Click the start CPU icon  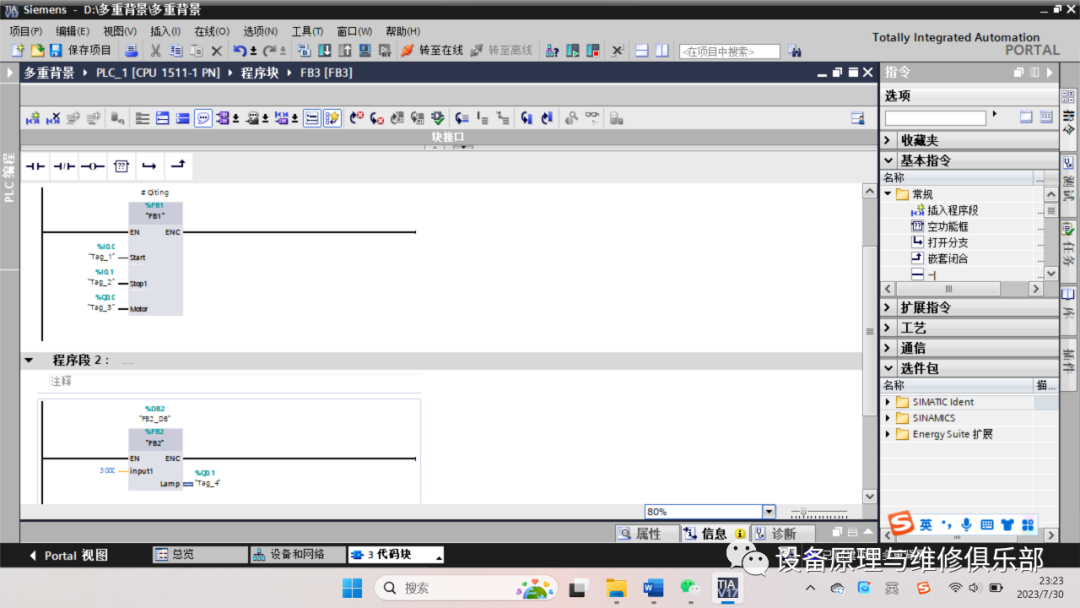pyautogui.click(x=573, y=50)
